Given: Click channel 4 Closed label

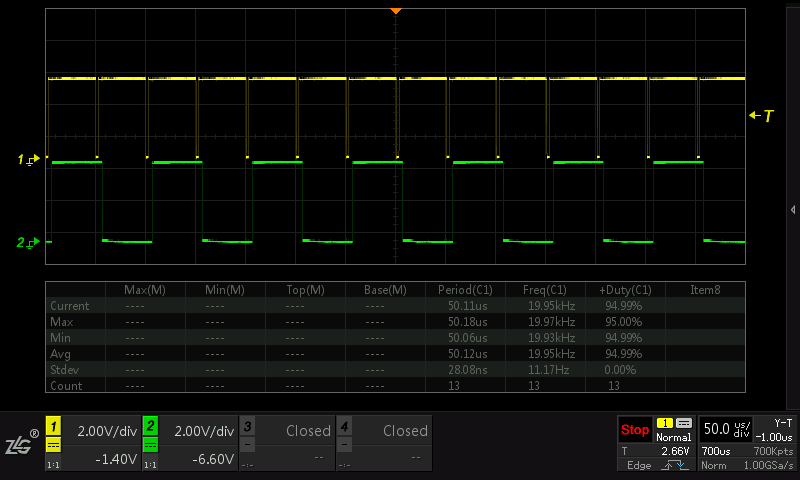Looking at the screenshot, I should tap(405, 431).
